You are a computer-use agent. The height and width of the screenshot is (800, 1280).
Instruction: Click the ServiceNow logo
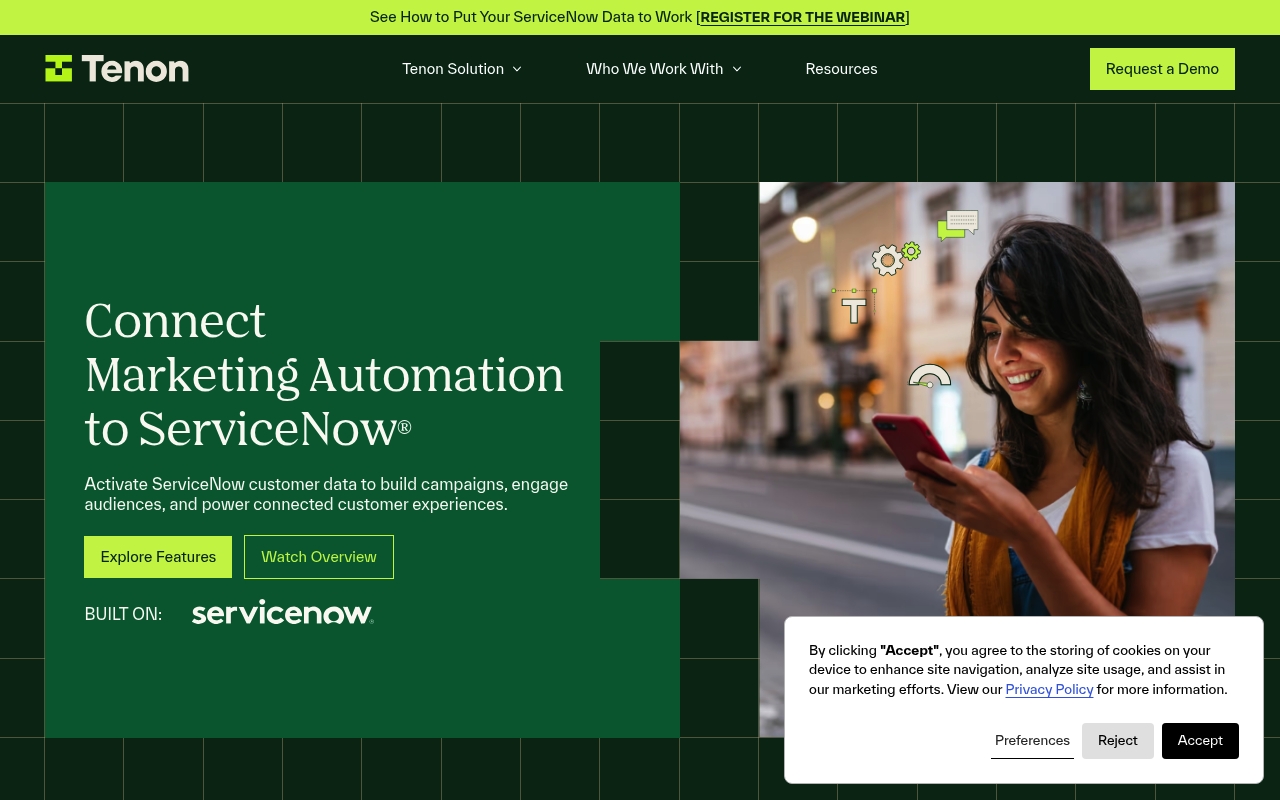coord(282,613)
